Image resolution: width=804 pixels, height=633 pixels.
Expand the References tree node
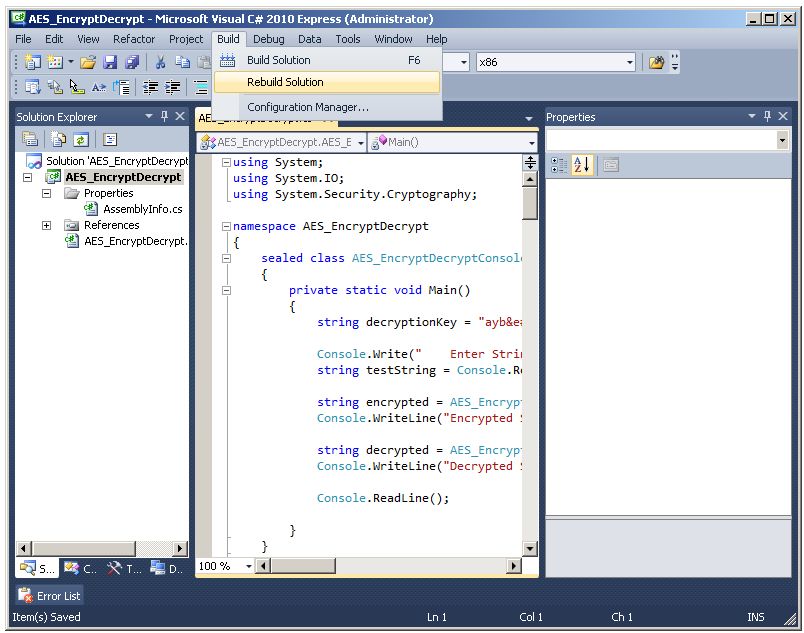(x=46, y=225)
